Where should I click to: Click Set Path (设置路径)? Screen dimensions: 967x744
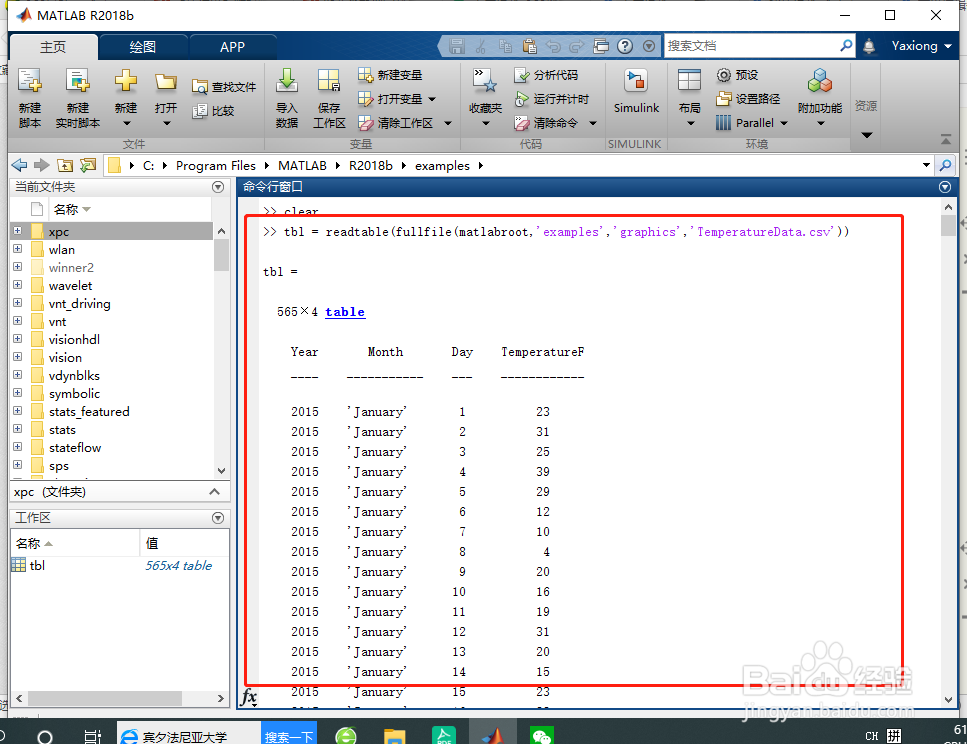[x=748, y=99]
